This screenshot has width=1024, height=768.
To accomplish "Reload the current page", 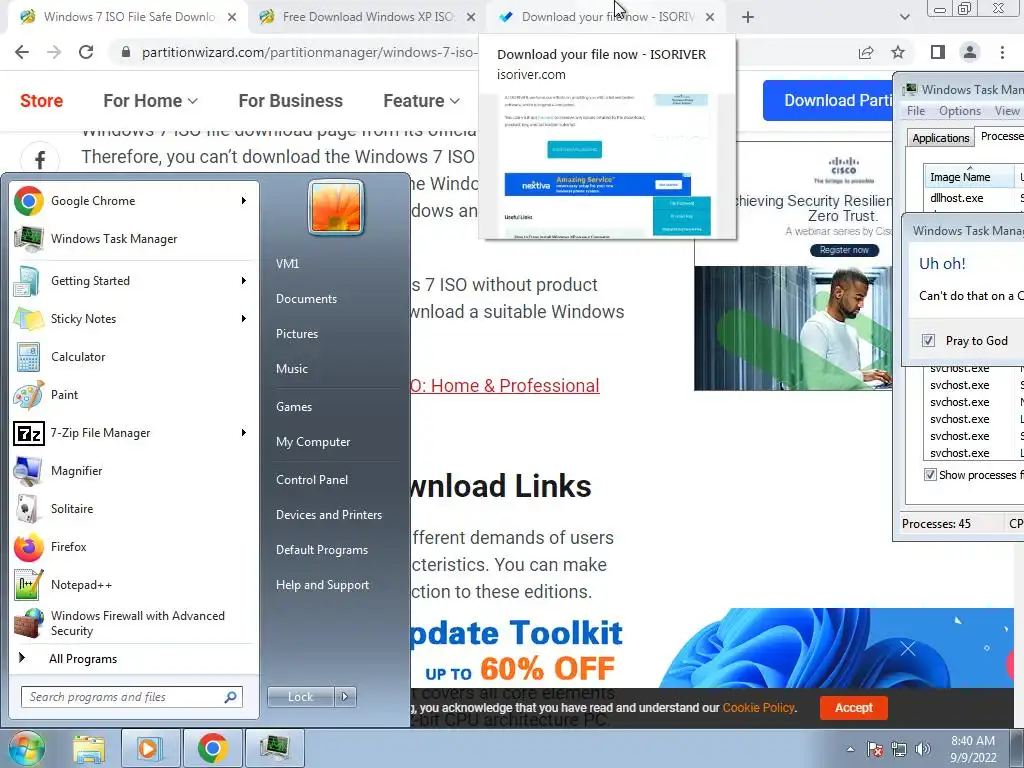I will coord(86,52).
